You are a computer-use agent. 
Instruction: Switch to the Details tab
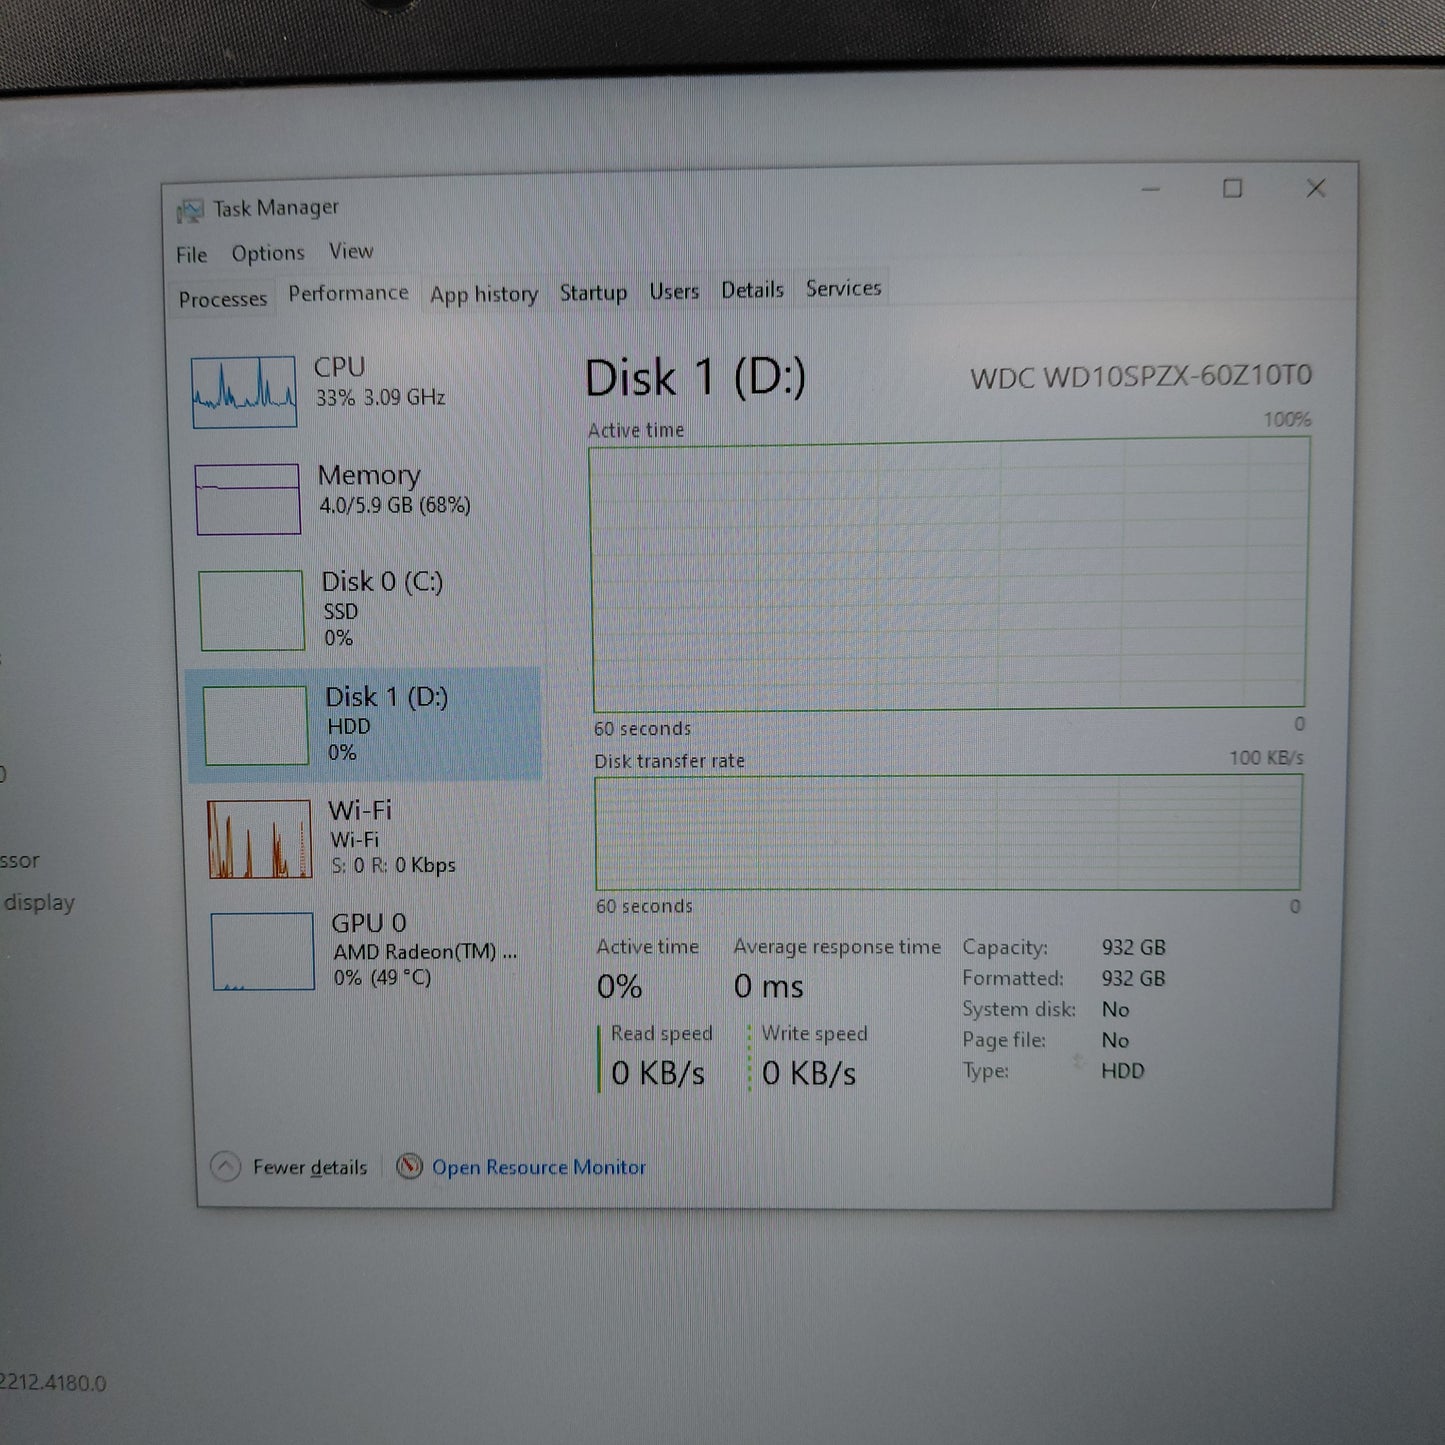[x=752, y=290]
